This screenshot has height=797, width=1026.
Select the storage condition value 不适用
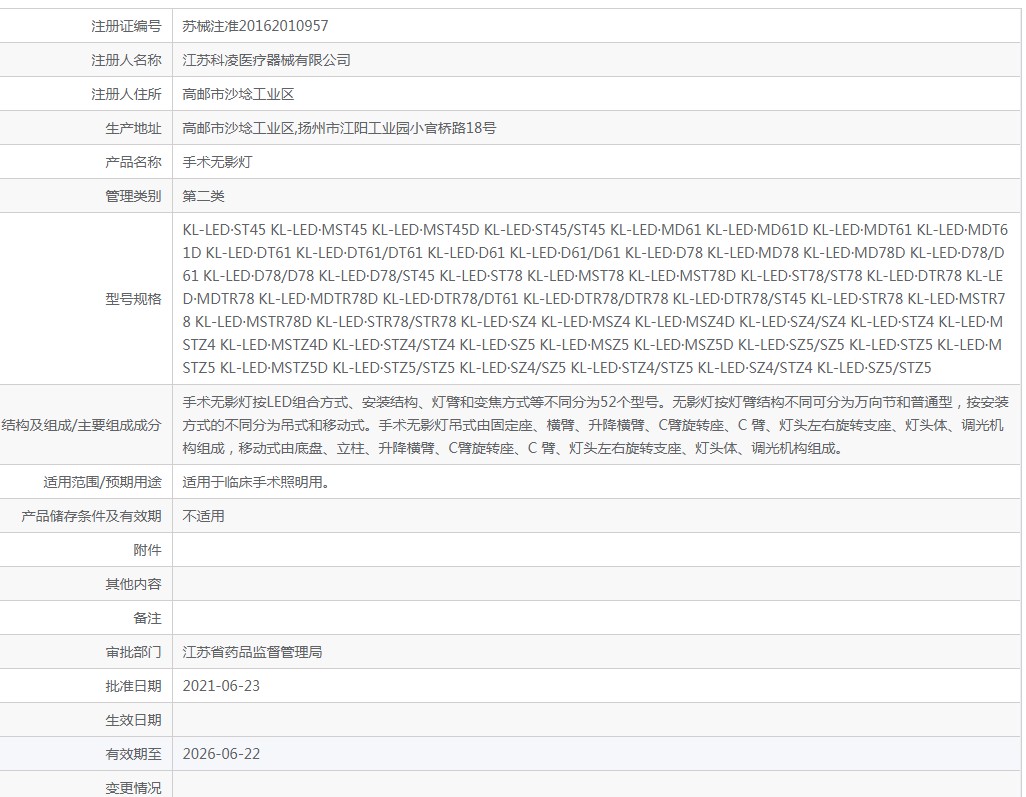tap(203, 516)
